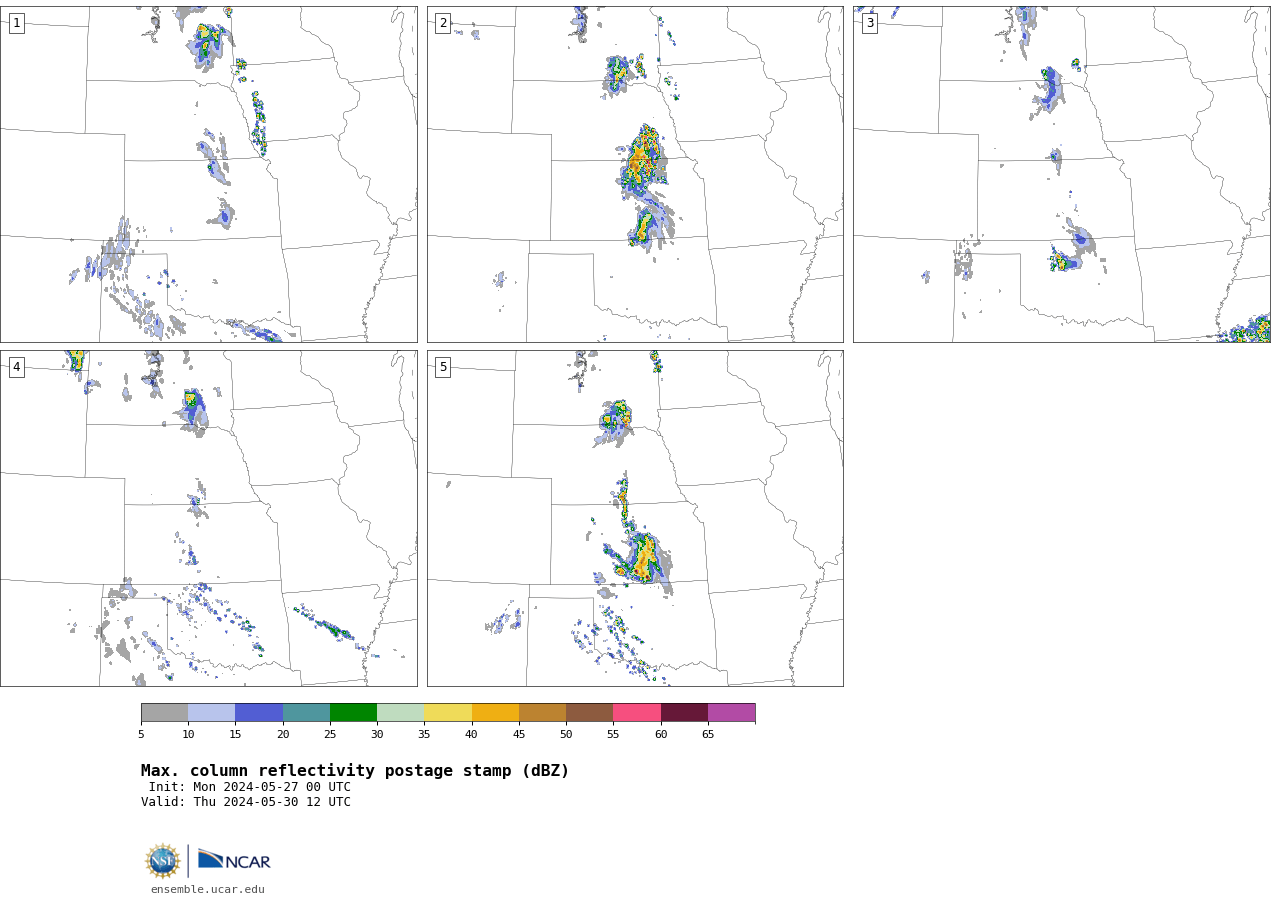
Task: Open the ensemble.ucar.edu link
Action: point(208,889)
